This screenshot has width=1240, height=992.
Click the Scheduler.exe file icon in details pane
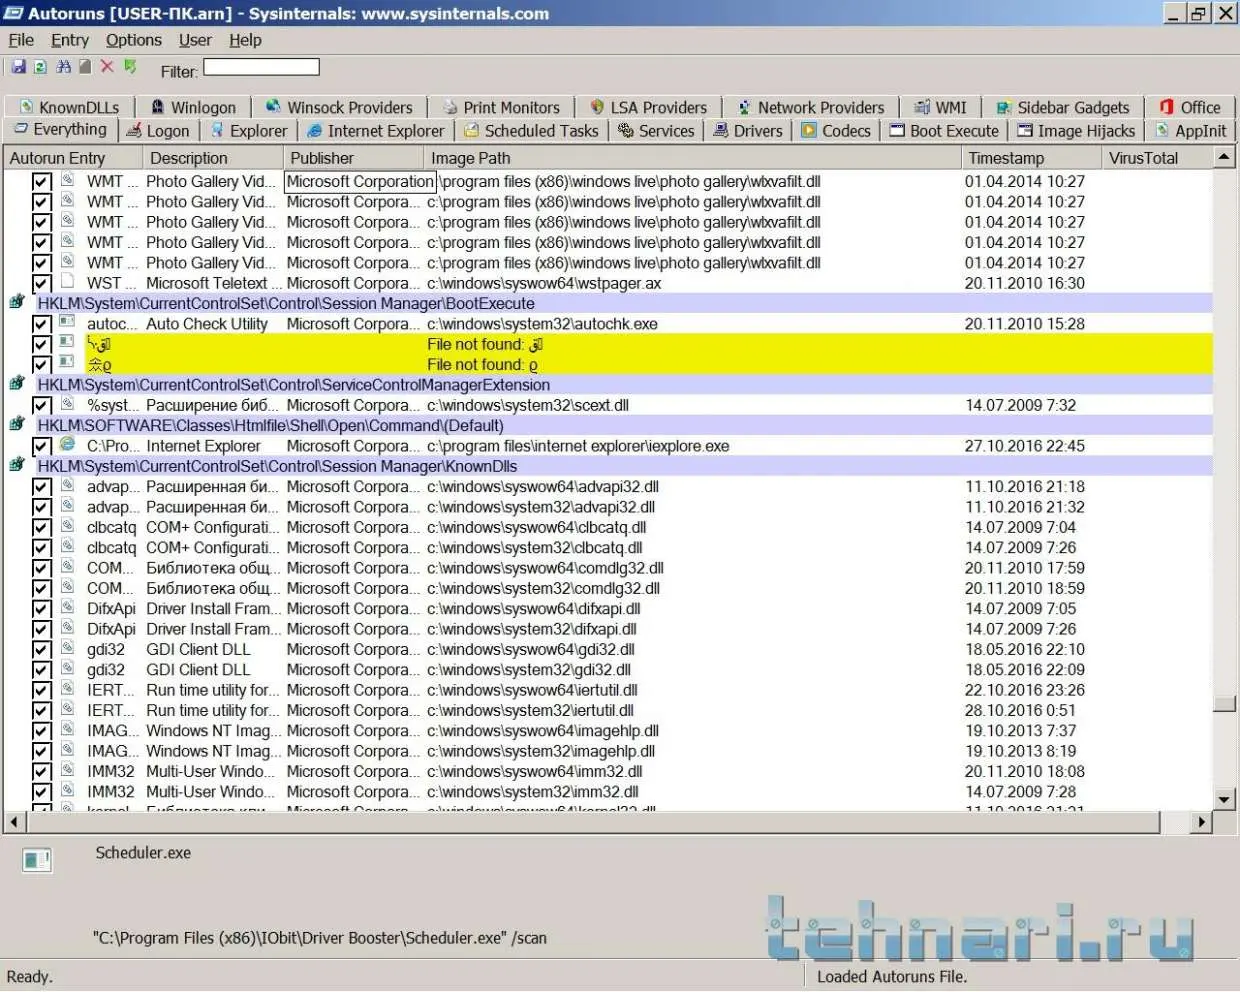tap(37, 860)
